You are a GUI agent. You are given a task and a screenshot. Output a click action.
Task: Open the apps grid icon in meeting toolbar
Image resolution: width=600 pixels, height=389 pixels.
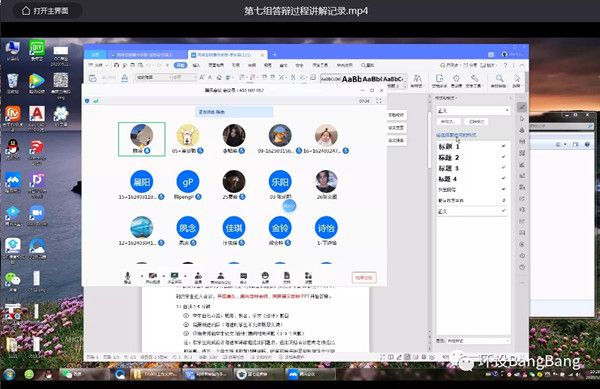[308, 278]
